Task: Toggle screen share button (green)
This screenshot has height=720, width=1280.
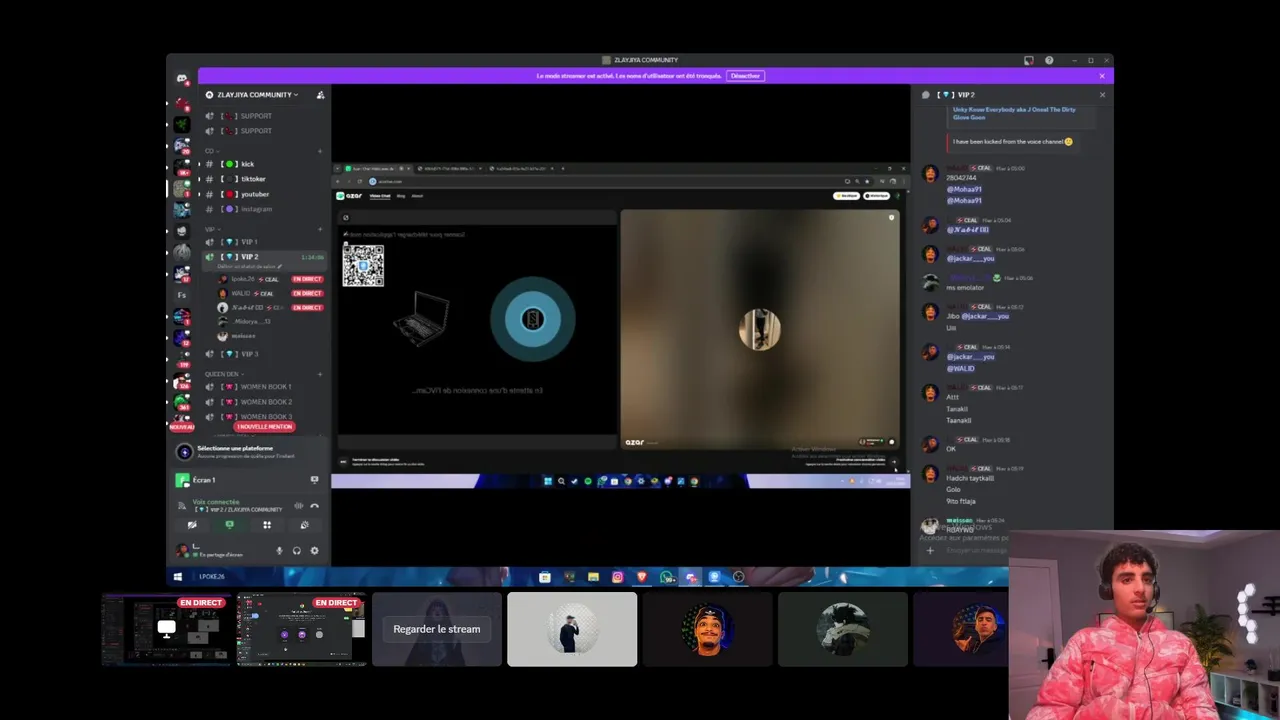Action: 229,525
